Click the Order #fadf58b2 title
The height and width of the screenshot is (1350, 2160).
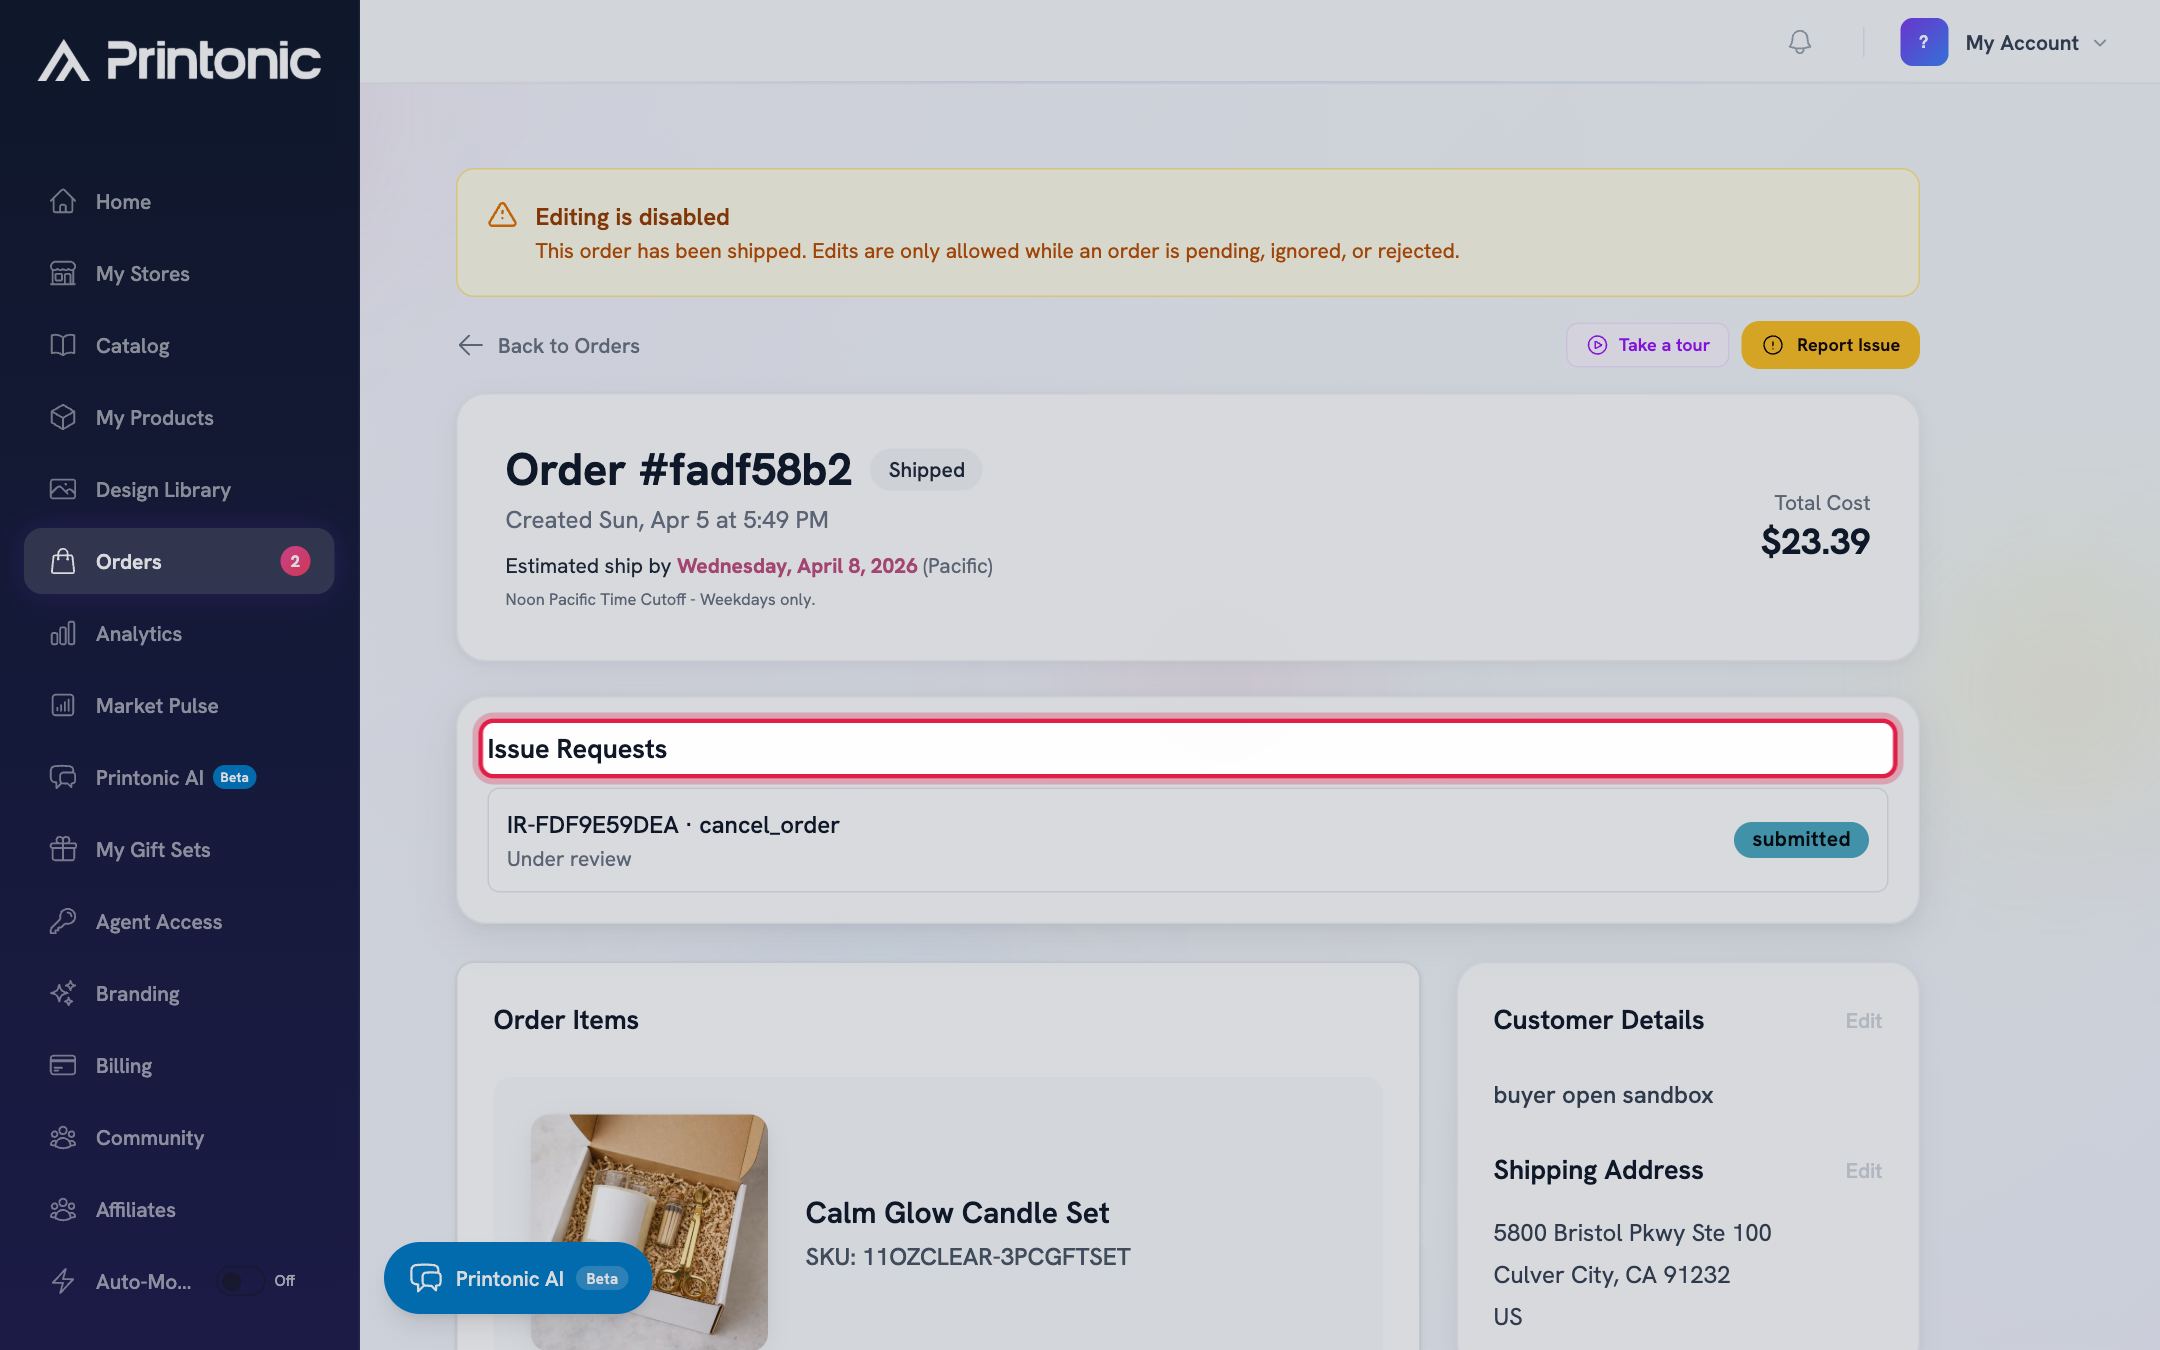[678, 469]
